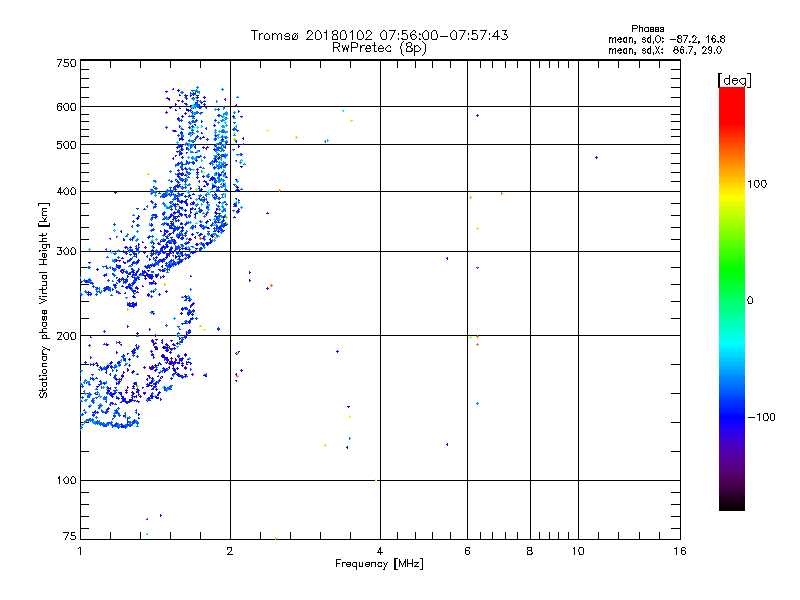This screenshot has height=600, width=800.
Task: Click the blue data point above 600 km near 6 MHz
Action: 478,116
